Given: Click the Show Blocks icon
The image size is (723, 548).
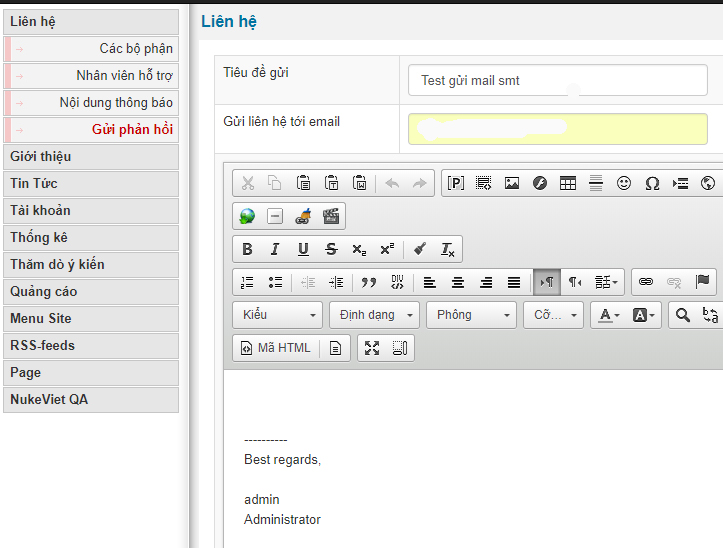Looking at the screenshot, I should click(x=400, y=348).
